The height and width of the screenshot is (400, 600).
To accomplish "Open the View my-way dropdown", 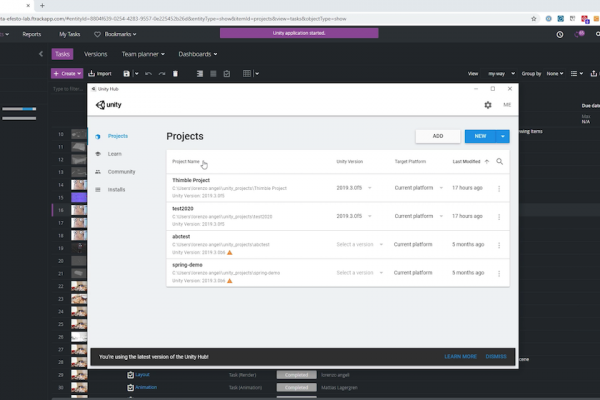I will (x=501, y=73).
